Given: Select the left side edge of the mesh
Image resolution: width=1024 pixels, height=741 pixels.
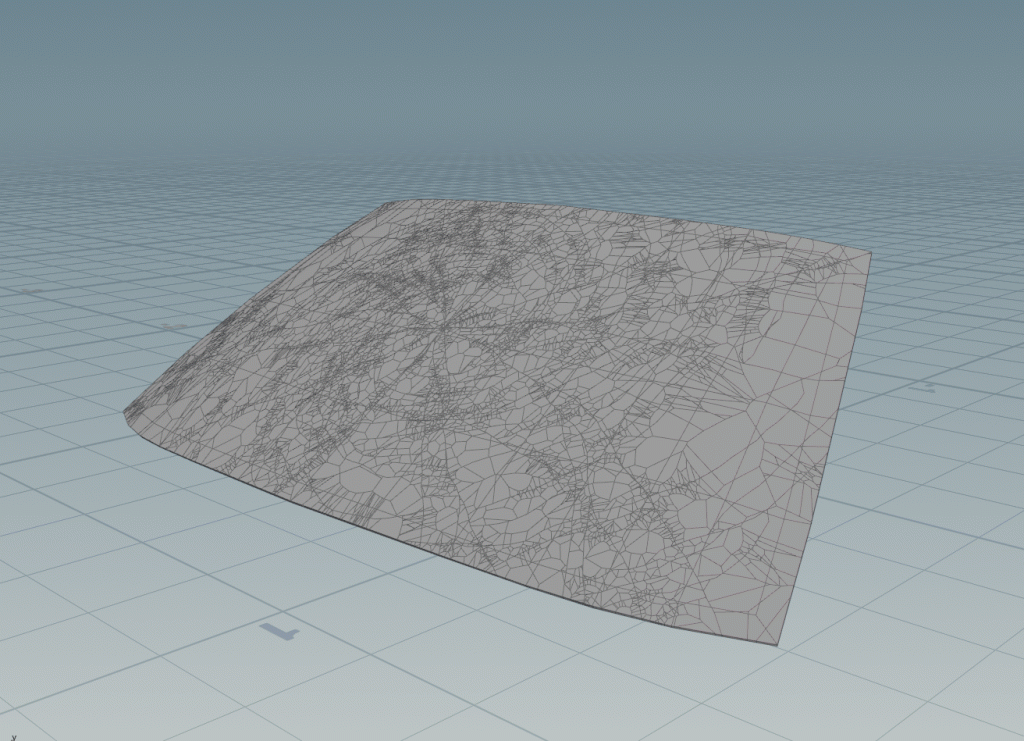Looking at the screenshot, I should (255, 300).
